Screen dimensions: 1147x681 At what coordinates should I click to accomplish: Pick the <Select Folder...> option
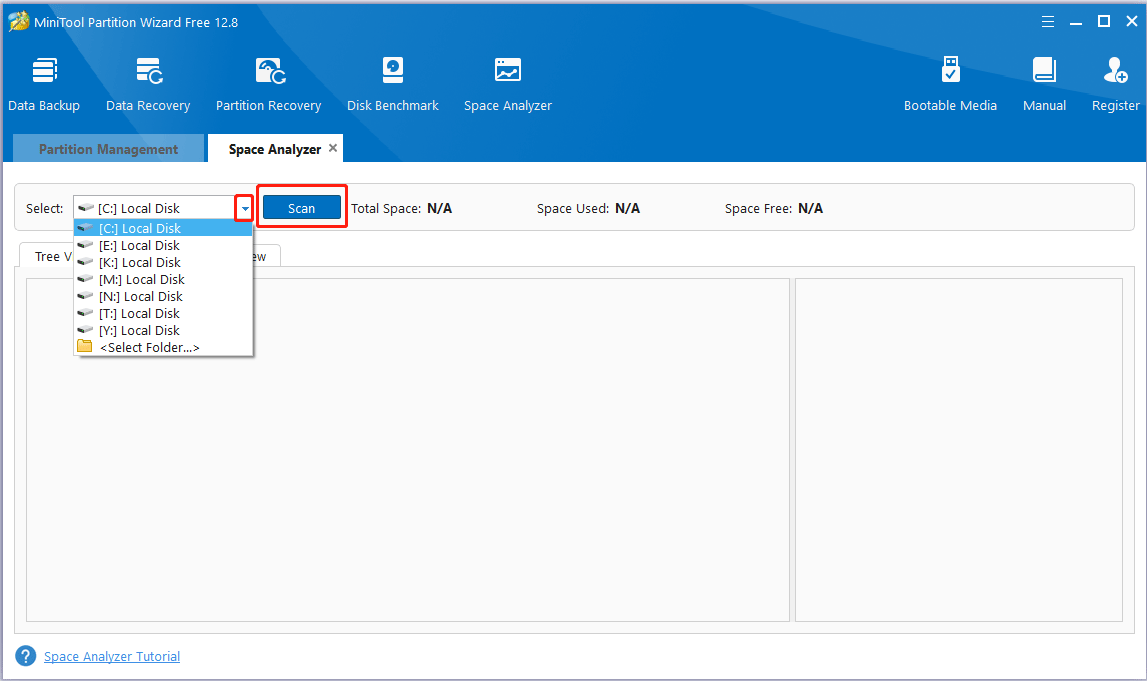(x=163, y=347)
